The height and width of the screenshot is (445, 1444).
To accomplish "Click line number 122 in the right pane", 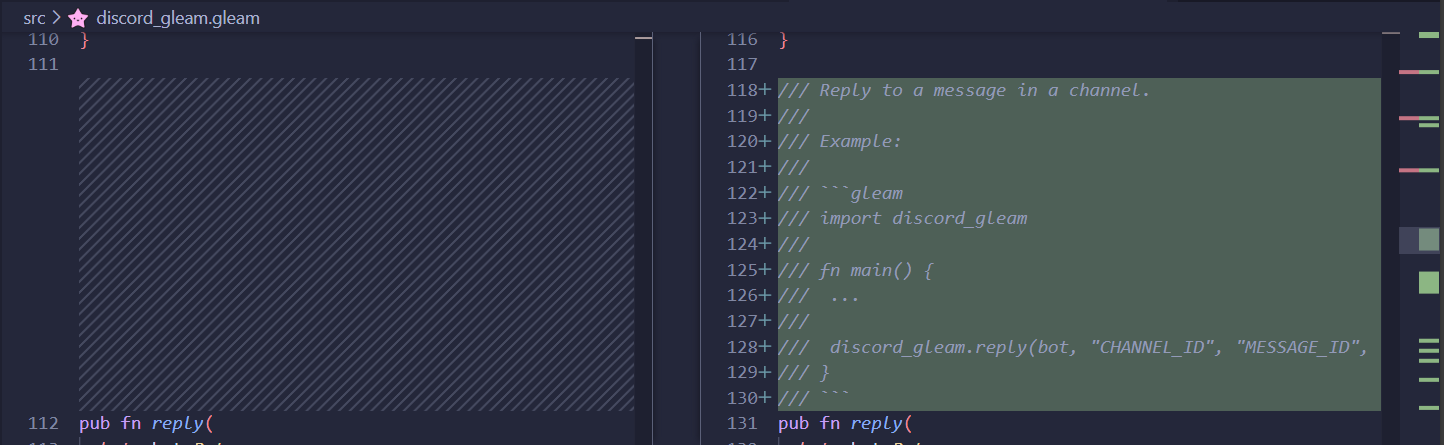I will pos(743,193).
